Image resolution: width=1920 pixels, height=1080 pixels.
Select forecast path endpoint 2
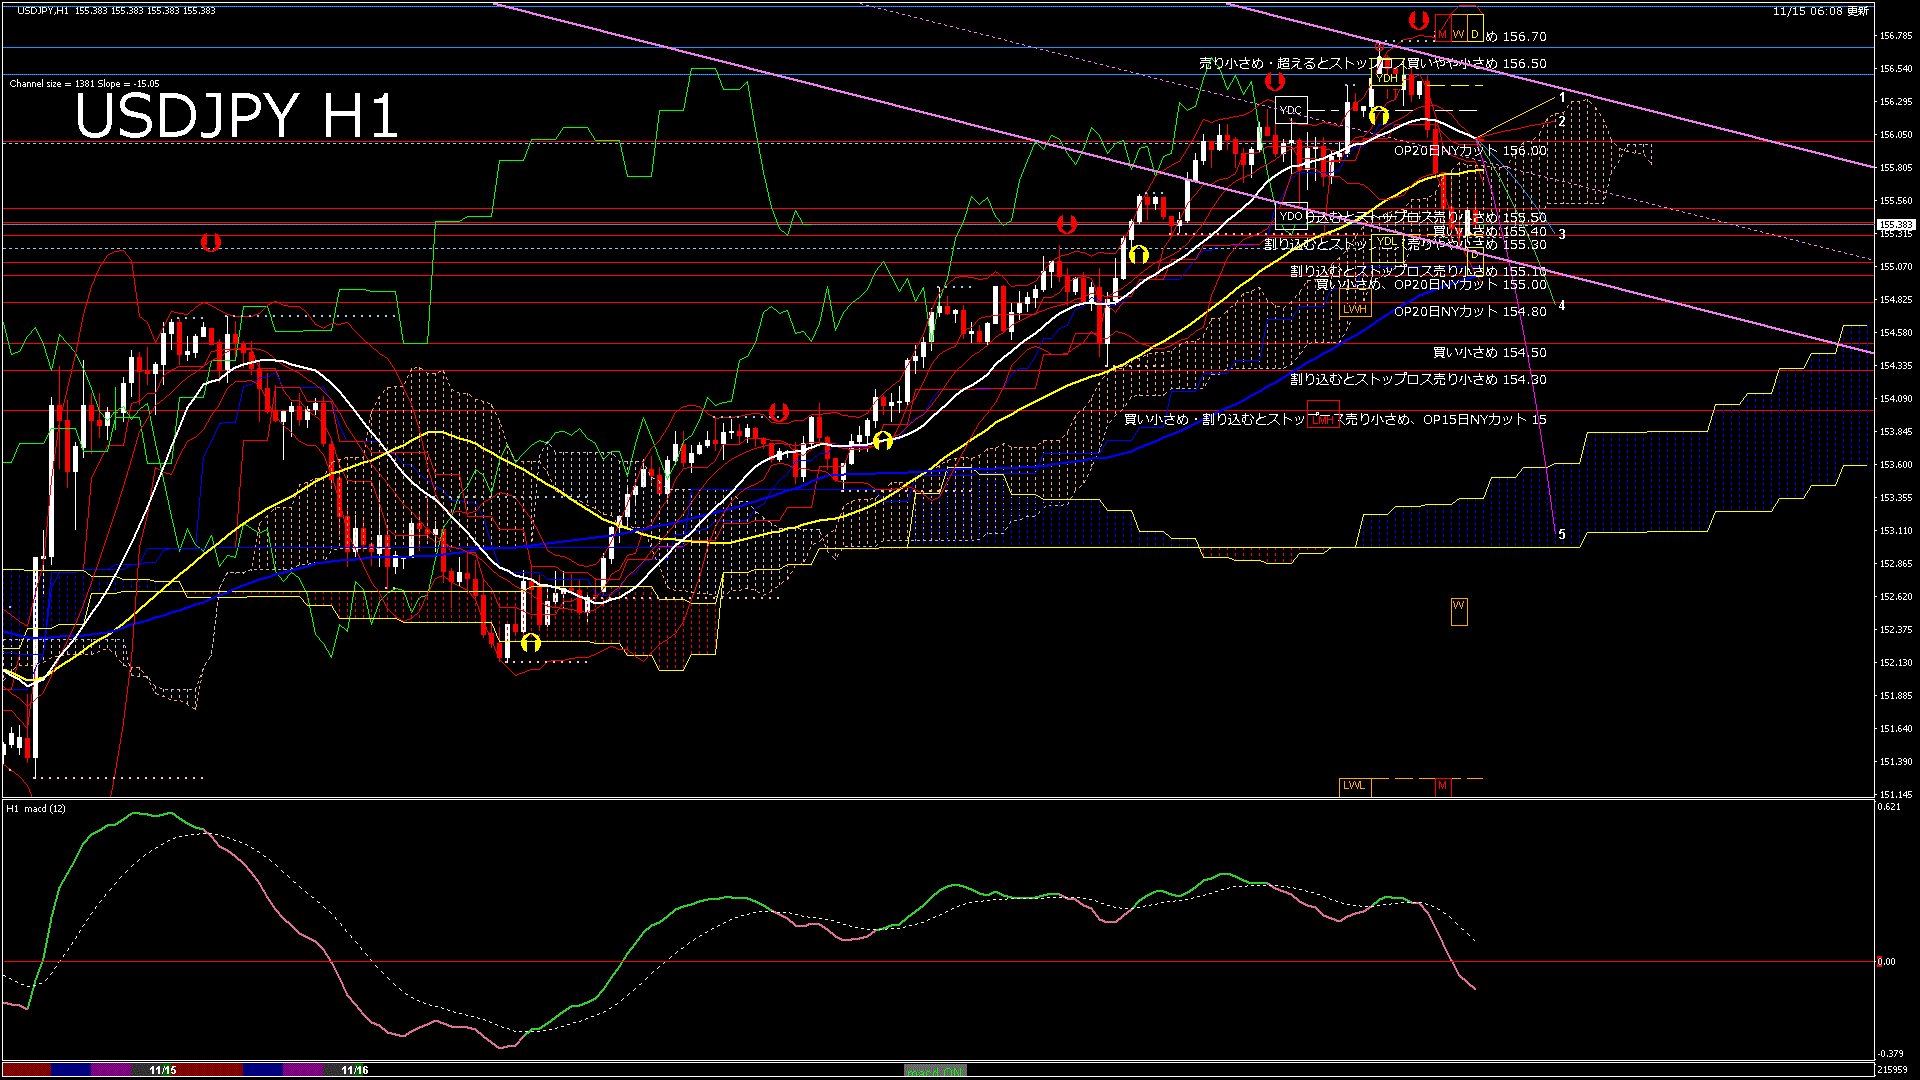[x=1562, y=121]
